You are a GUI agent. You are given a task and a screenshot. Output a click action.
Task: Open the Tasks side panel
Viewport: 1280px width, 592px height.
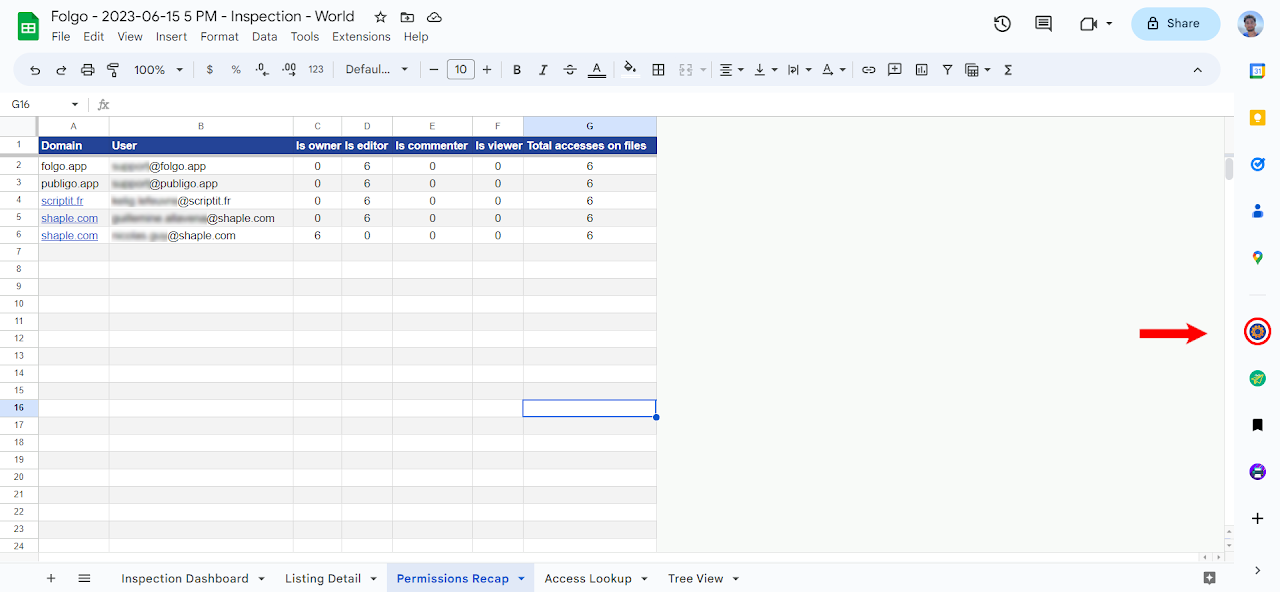pos(1258,164)
